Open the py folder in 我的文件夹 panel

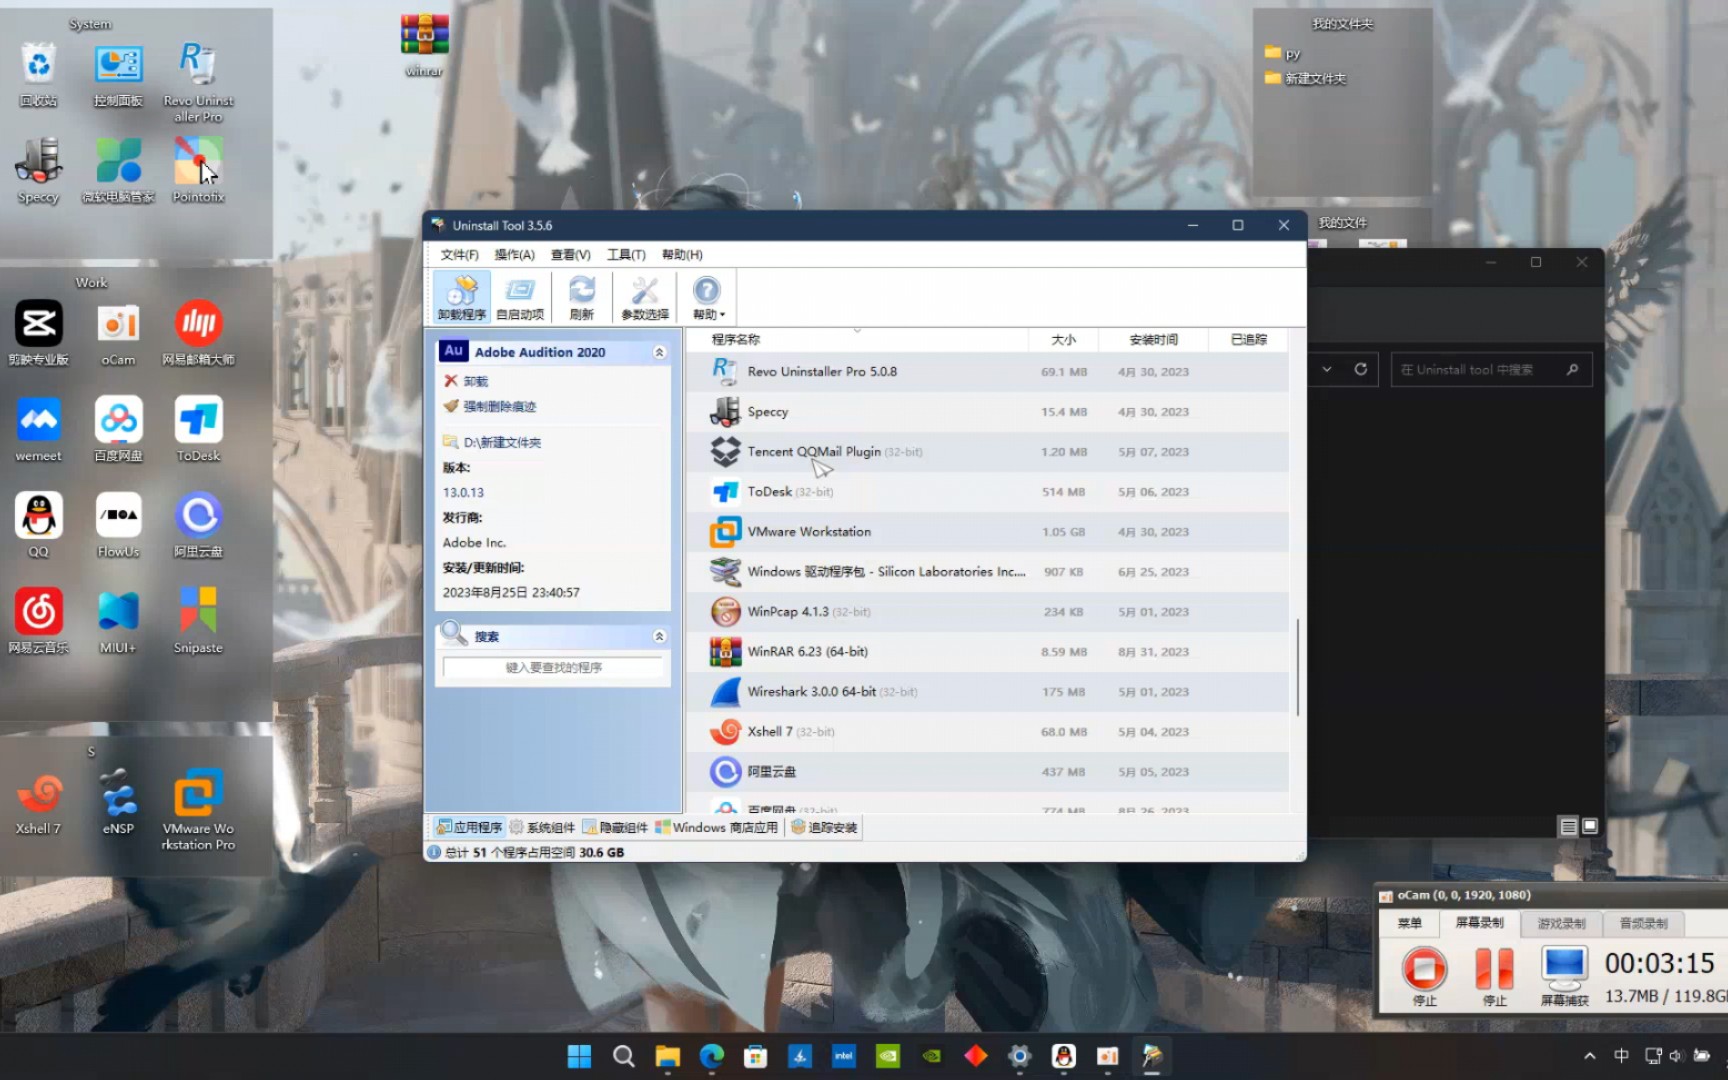(1282, 53)
